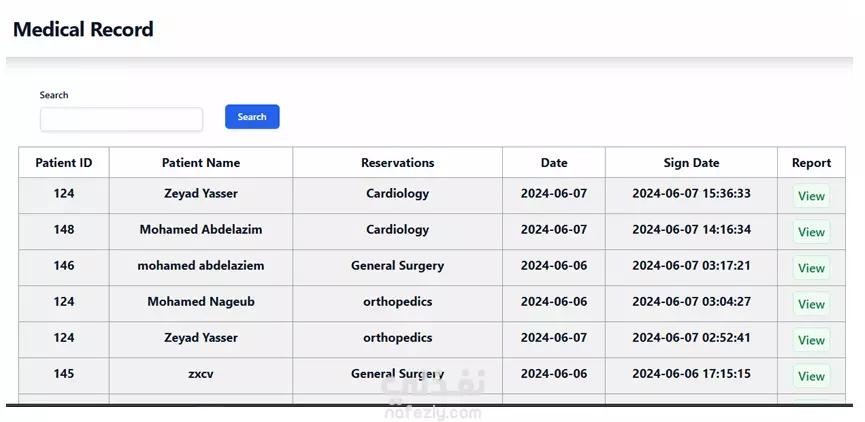Click the Date column header

(554, 163)
